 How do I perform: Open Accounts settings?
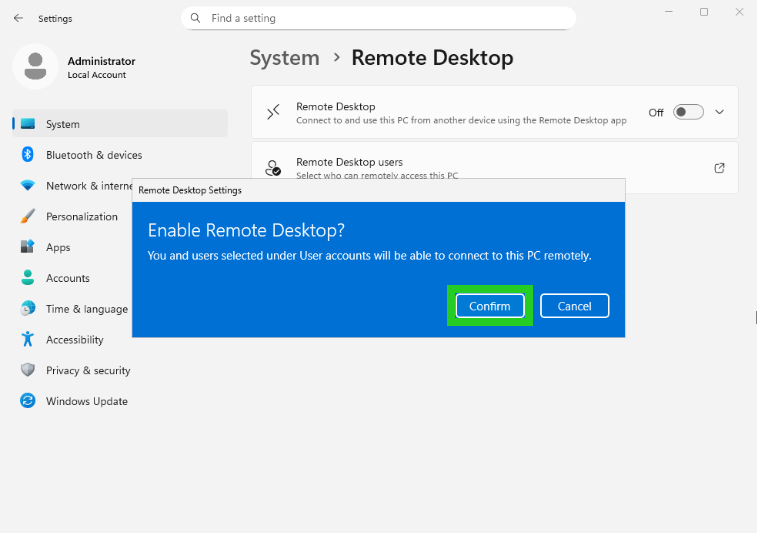72,278
